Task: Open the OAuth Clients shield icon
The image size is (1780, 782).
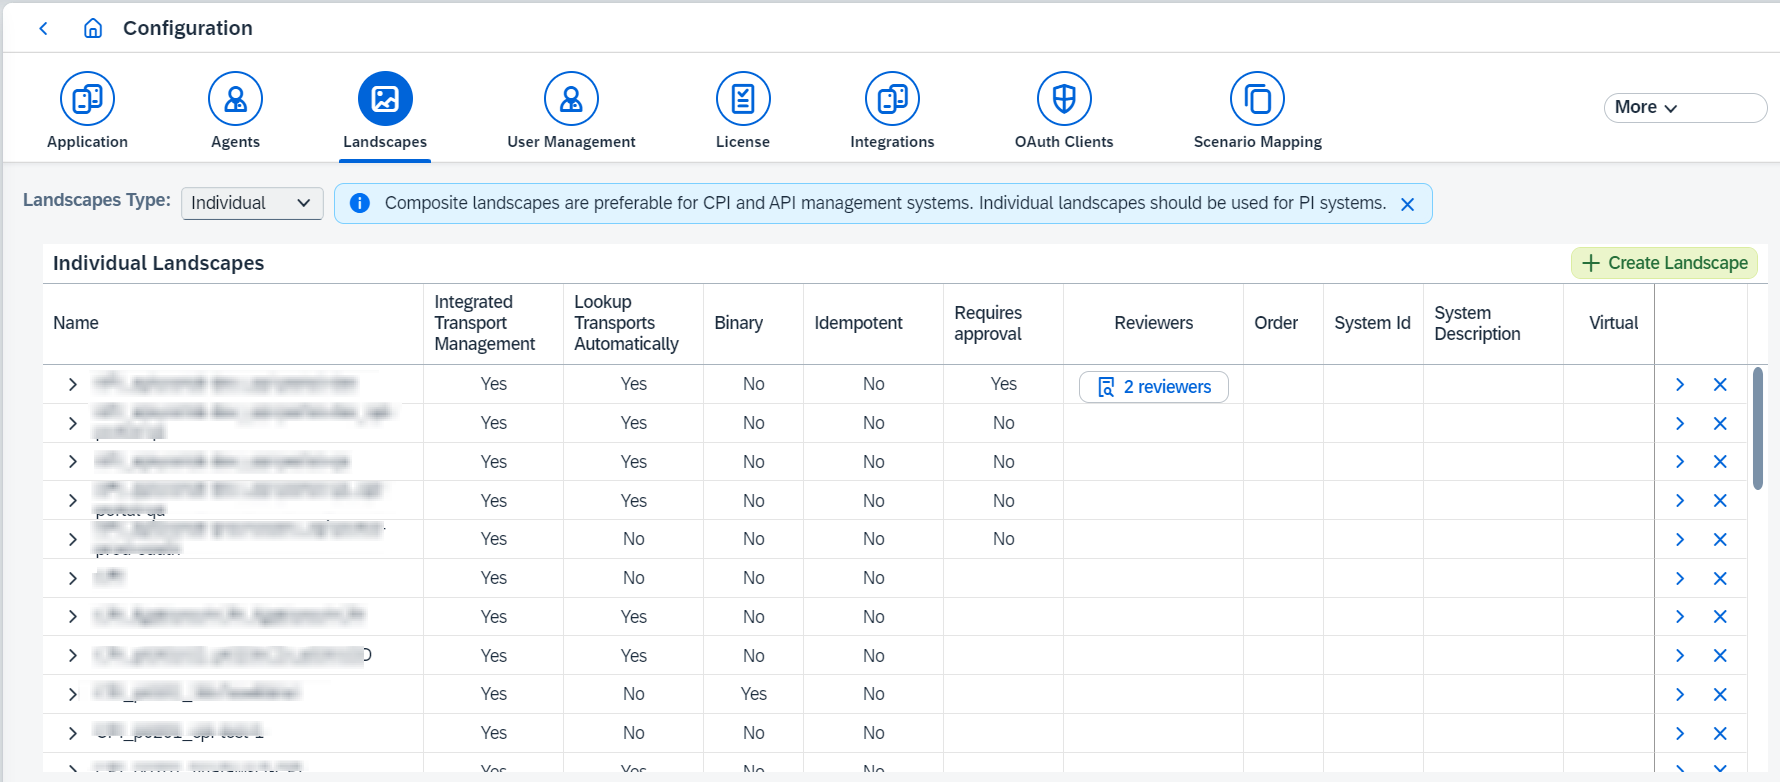Action: coord(1064,99)
